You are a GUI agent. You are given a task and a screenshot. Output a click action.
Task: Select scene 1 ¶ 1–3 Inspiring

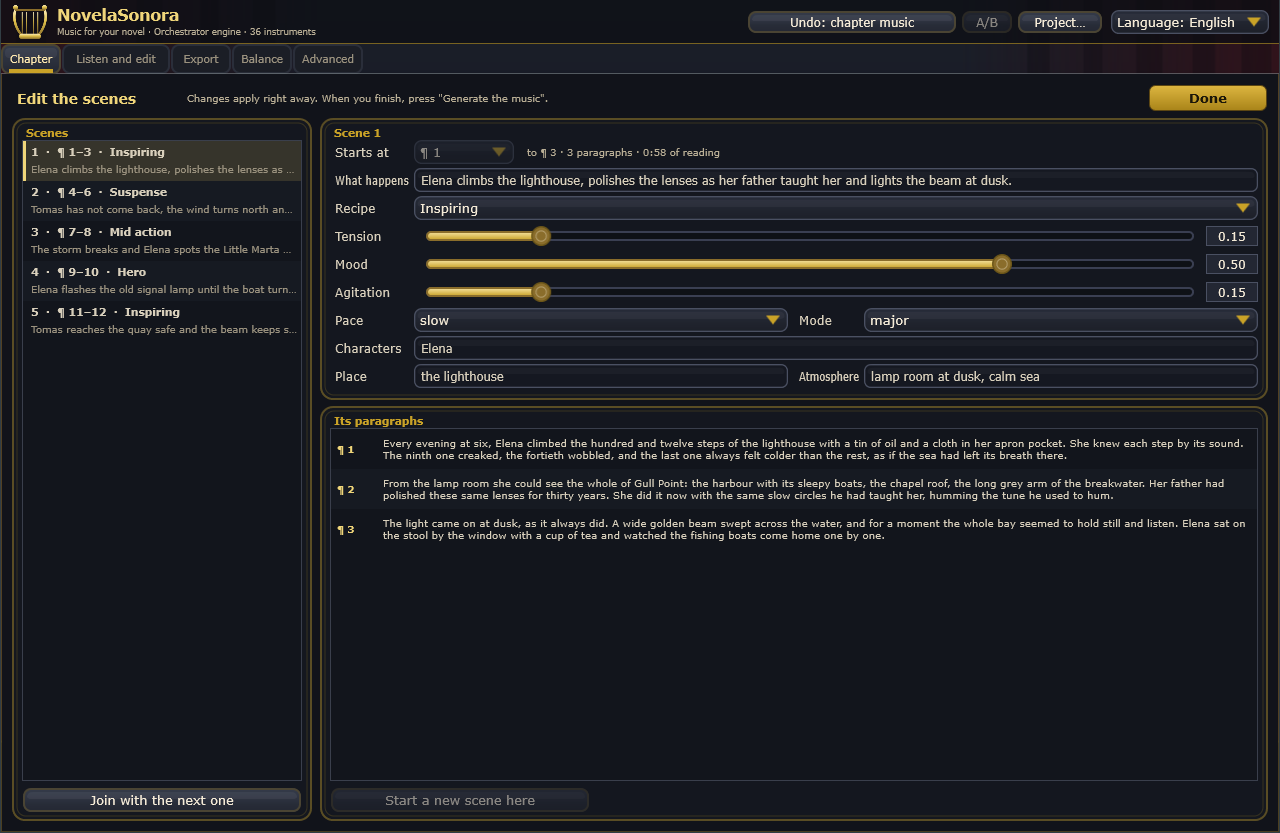point(162,161)
